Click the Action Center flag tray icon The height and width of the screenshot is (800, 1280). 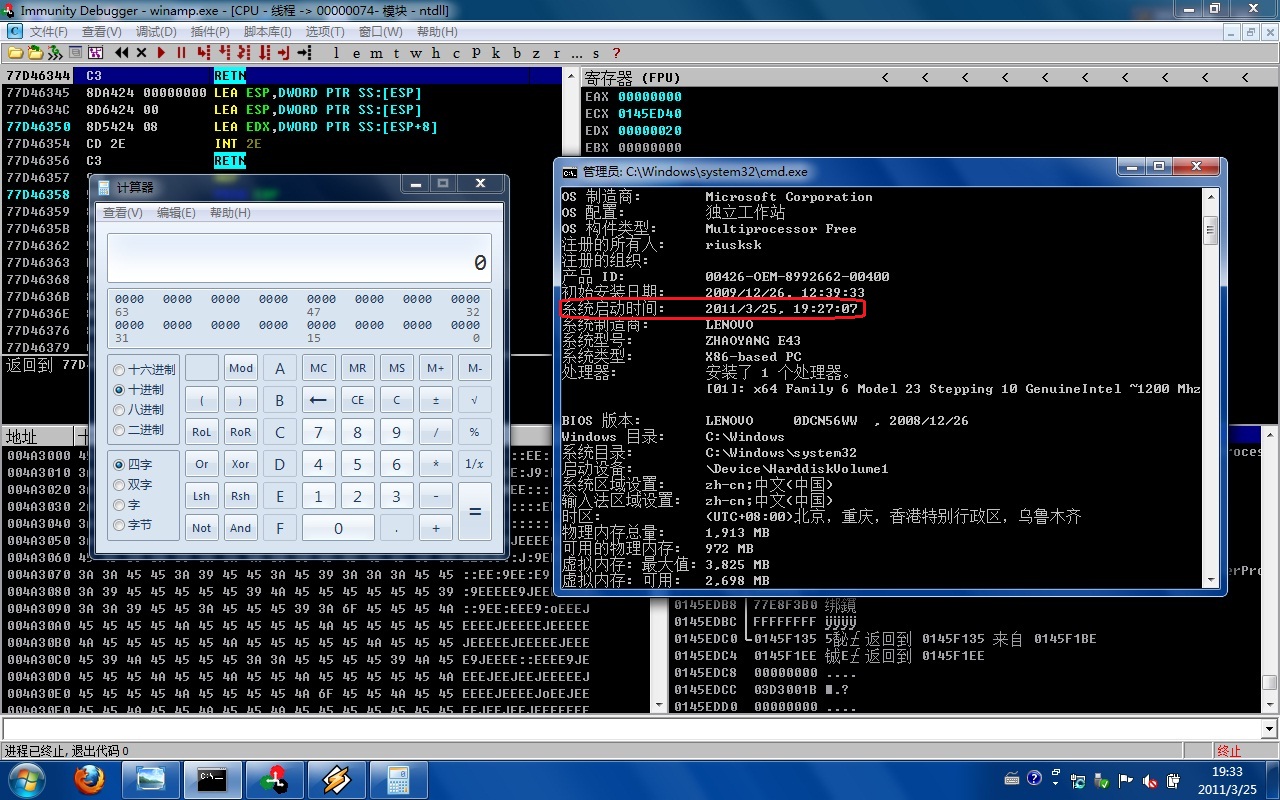pyautogui.click(x=1127, y=780)
